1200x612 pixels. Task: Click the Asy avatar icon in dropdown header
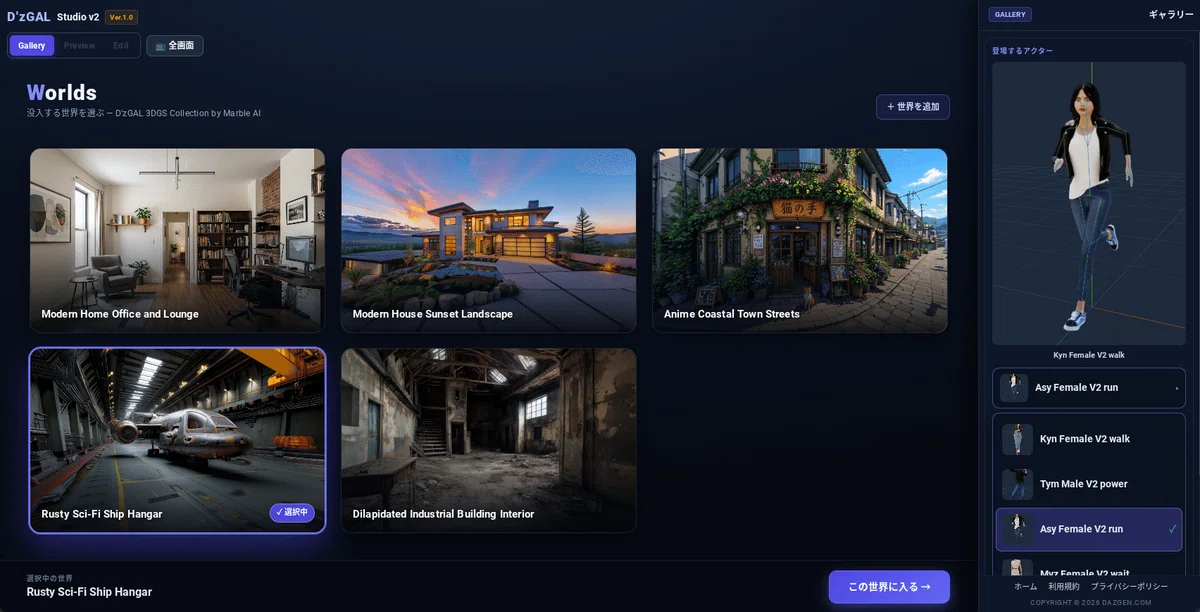click(x=1014, y=388)
